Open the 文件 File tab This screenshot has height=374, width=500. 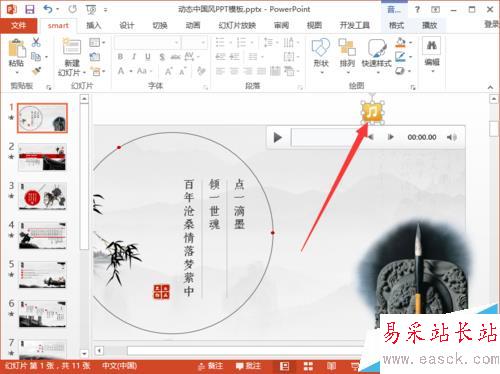(18, 25)
